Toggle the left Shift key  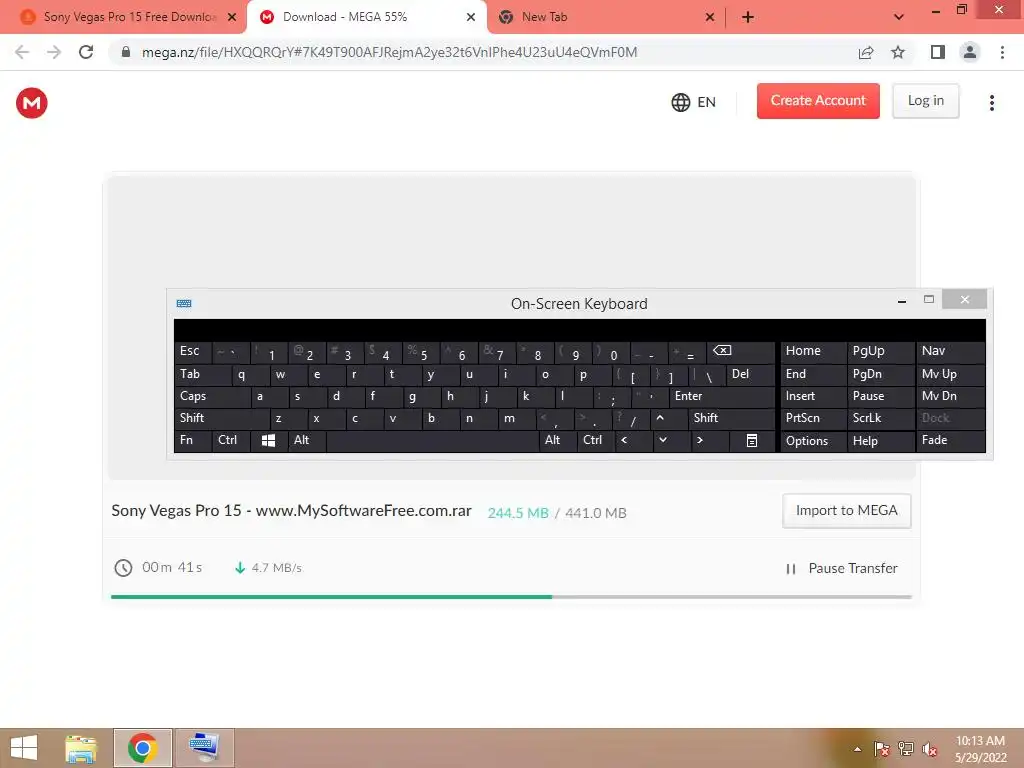coord(221,419)
